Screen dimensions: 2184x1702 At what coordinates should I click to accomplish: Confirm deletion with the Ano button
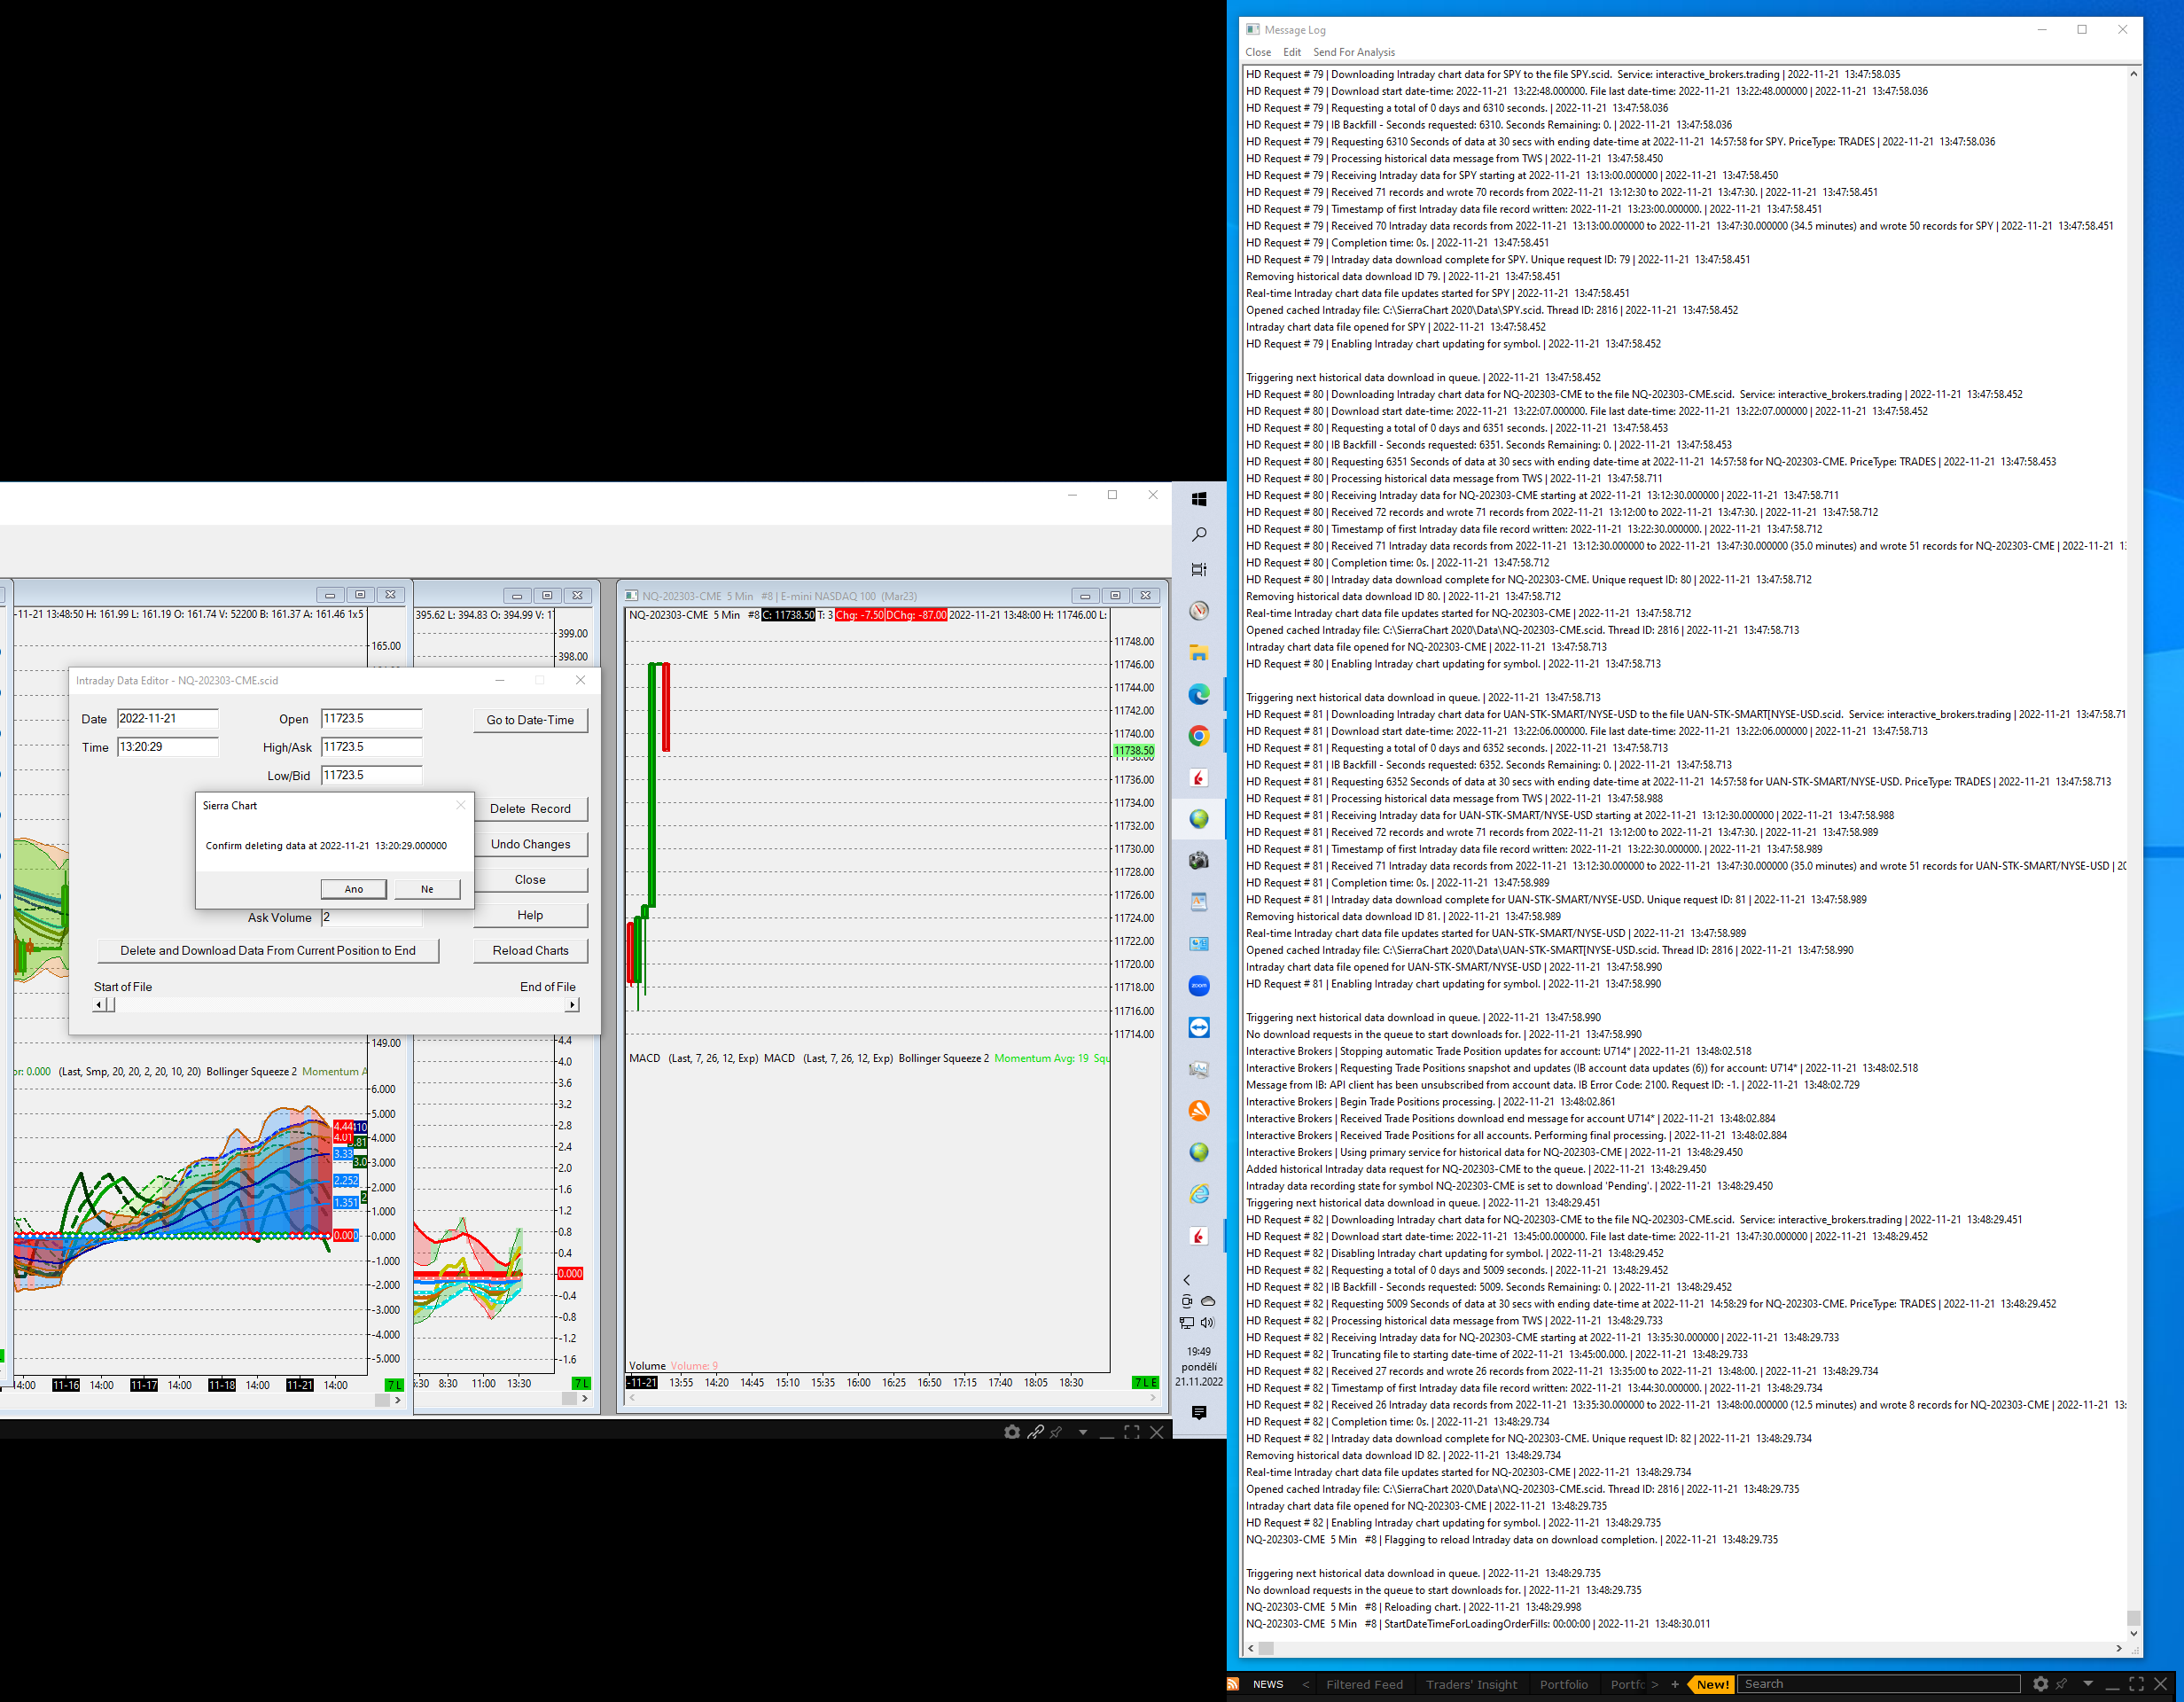point(354,889)
